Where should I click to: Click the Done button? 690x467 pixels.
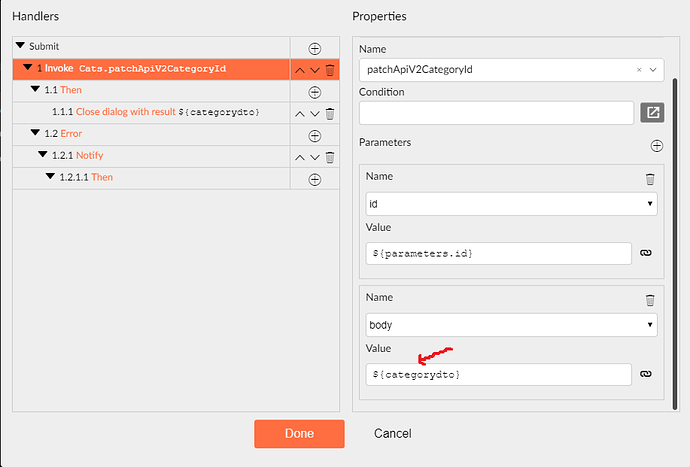tap(299, 434)
